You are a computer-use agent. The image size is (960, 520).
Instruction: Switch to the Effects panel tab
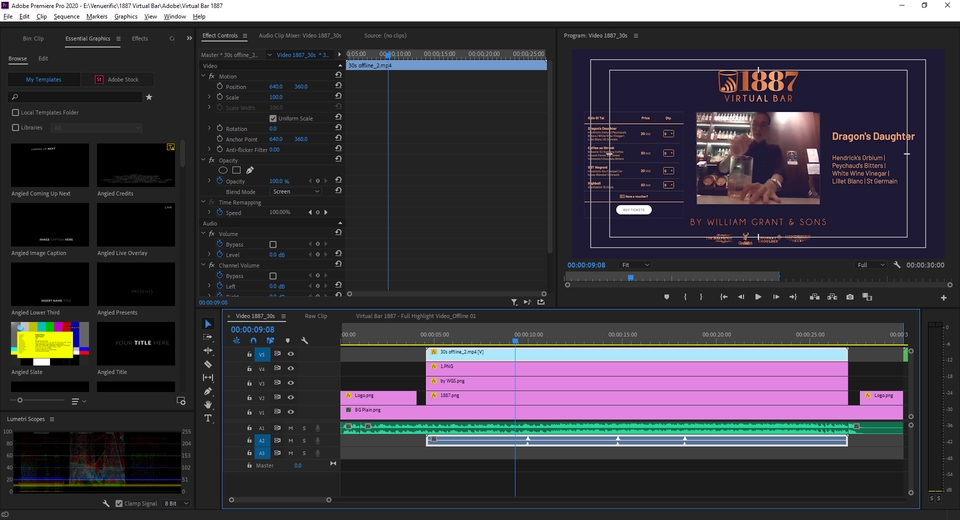coord(140,39)
